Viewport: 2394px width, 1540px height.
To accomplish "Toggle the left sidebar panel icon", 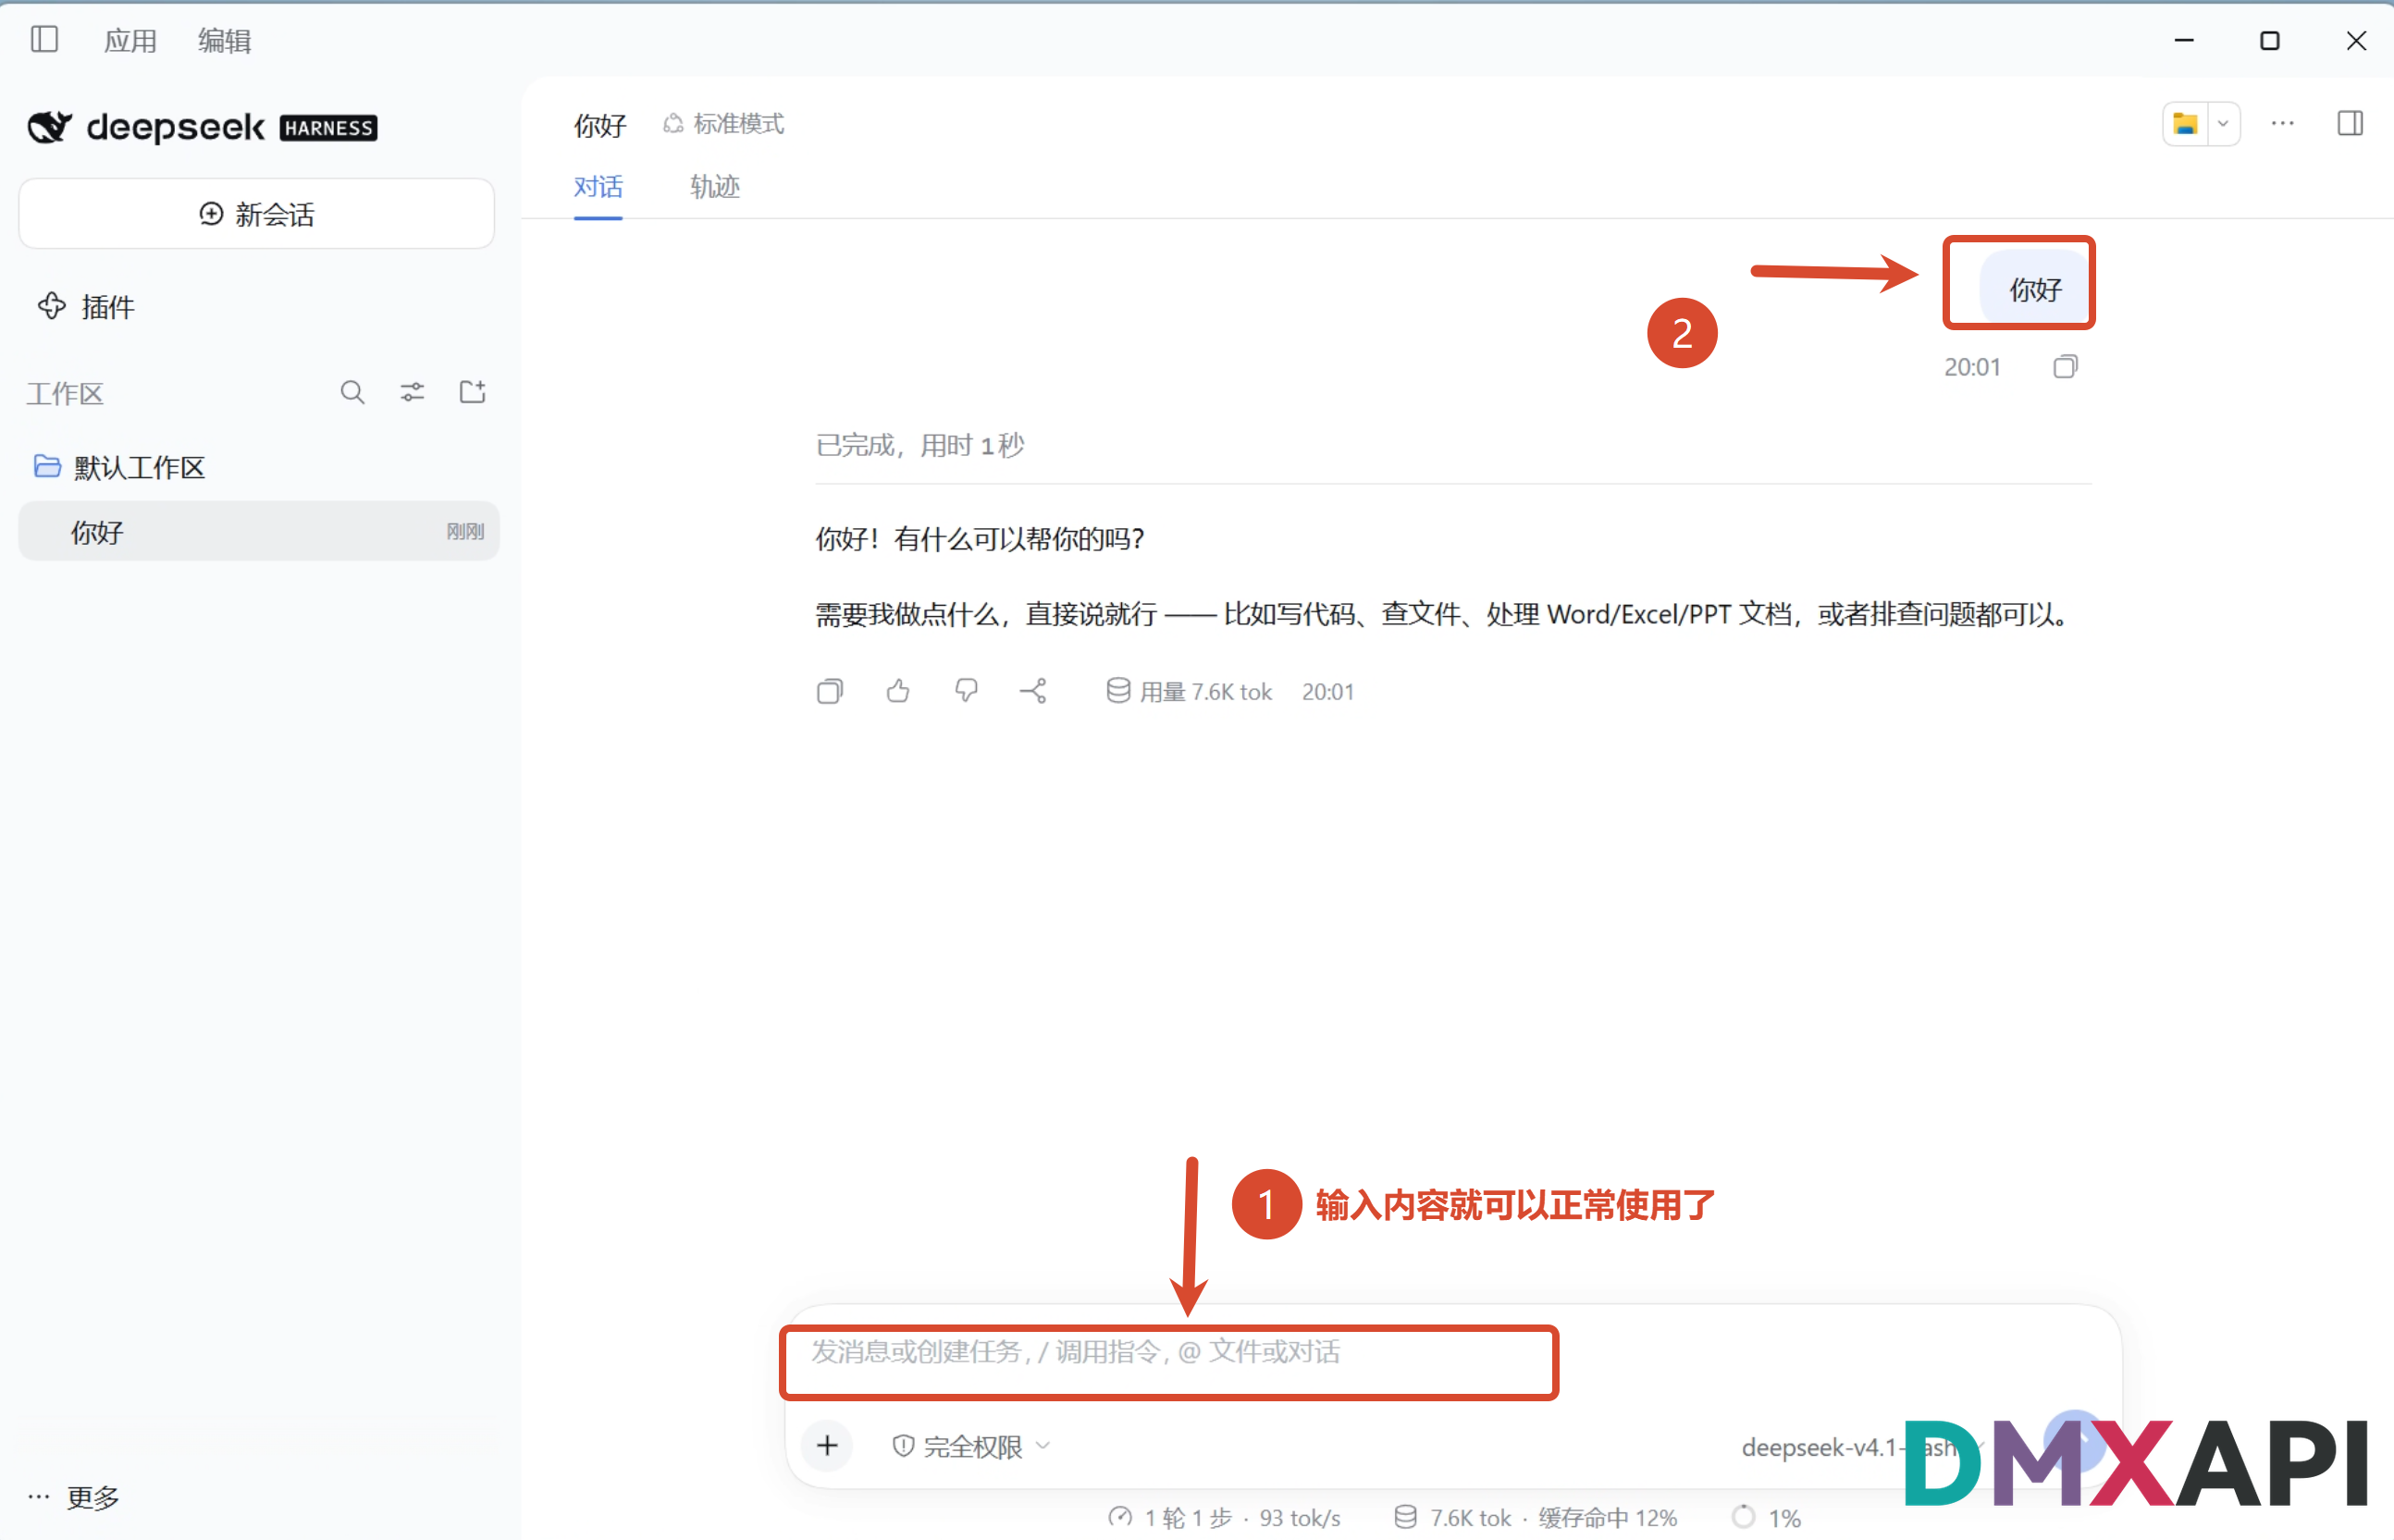I will (x=45, y=40).
